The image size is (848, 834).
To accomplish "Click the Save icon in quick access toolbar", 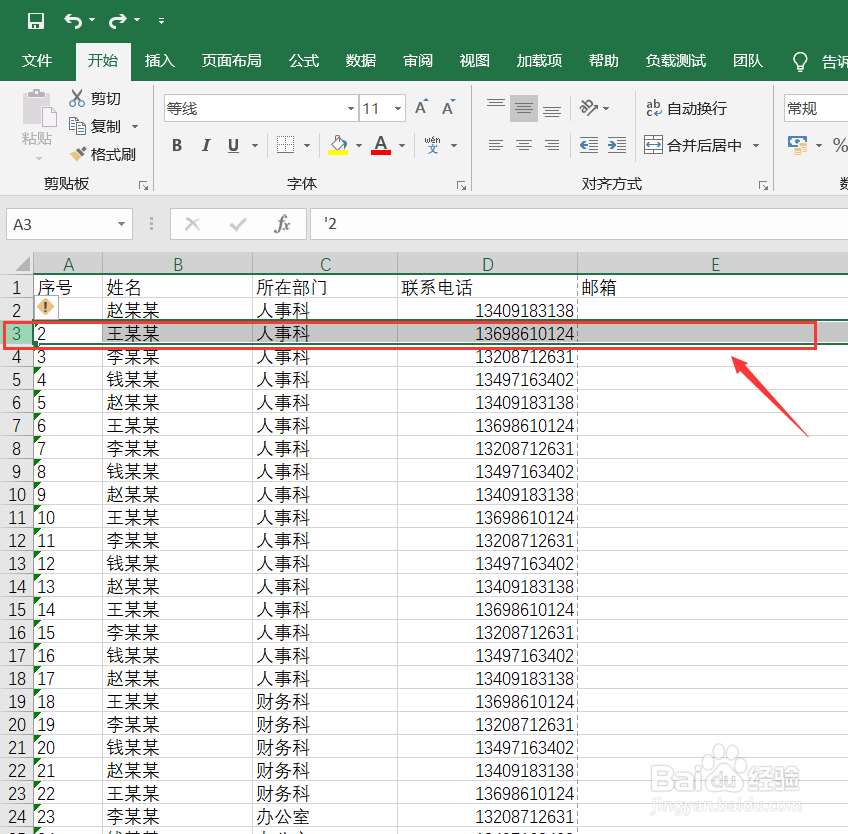I will pos(36,21).
